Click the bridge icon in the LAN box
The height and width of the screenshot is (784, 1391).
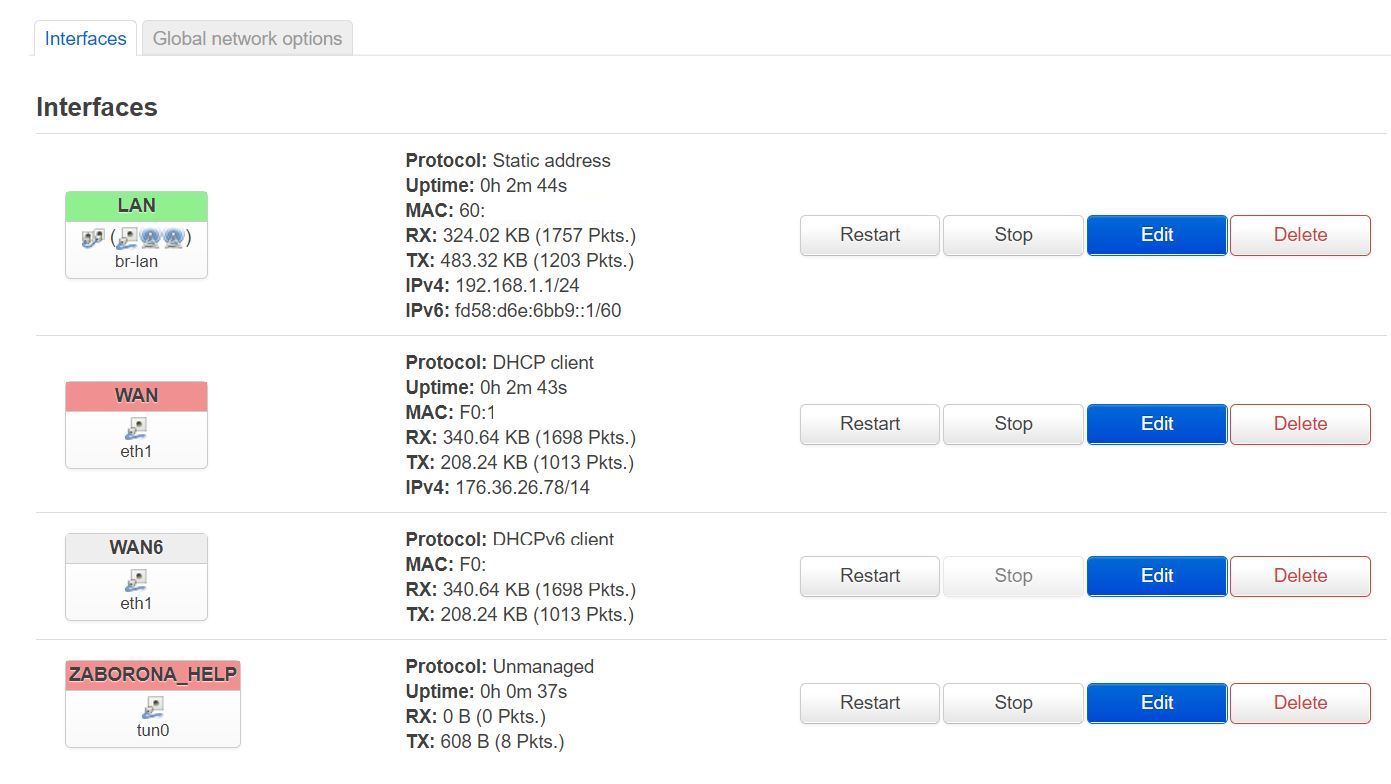(x=92, y=238)
